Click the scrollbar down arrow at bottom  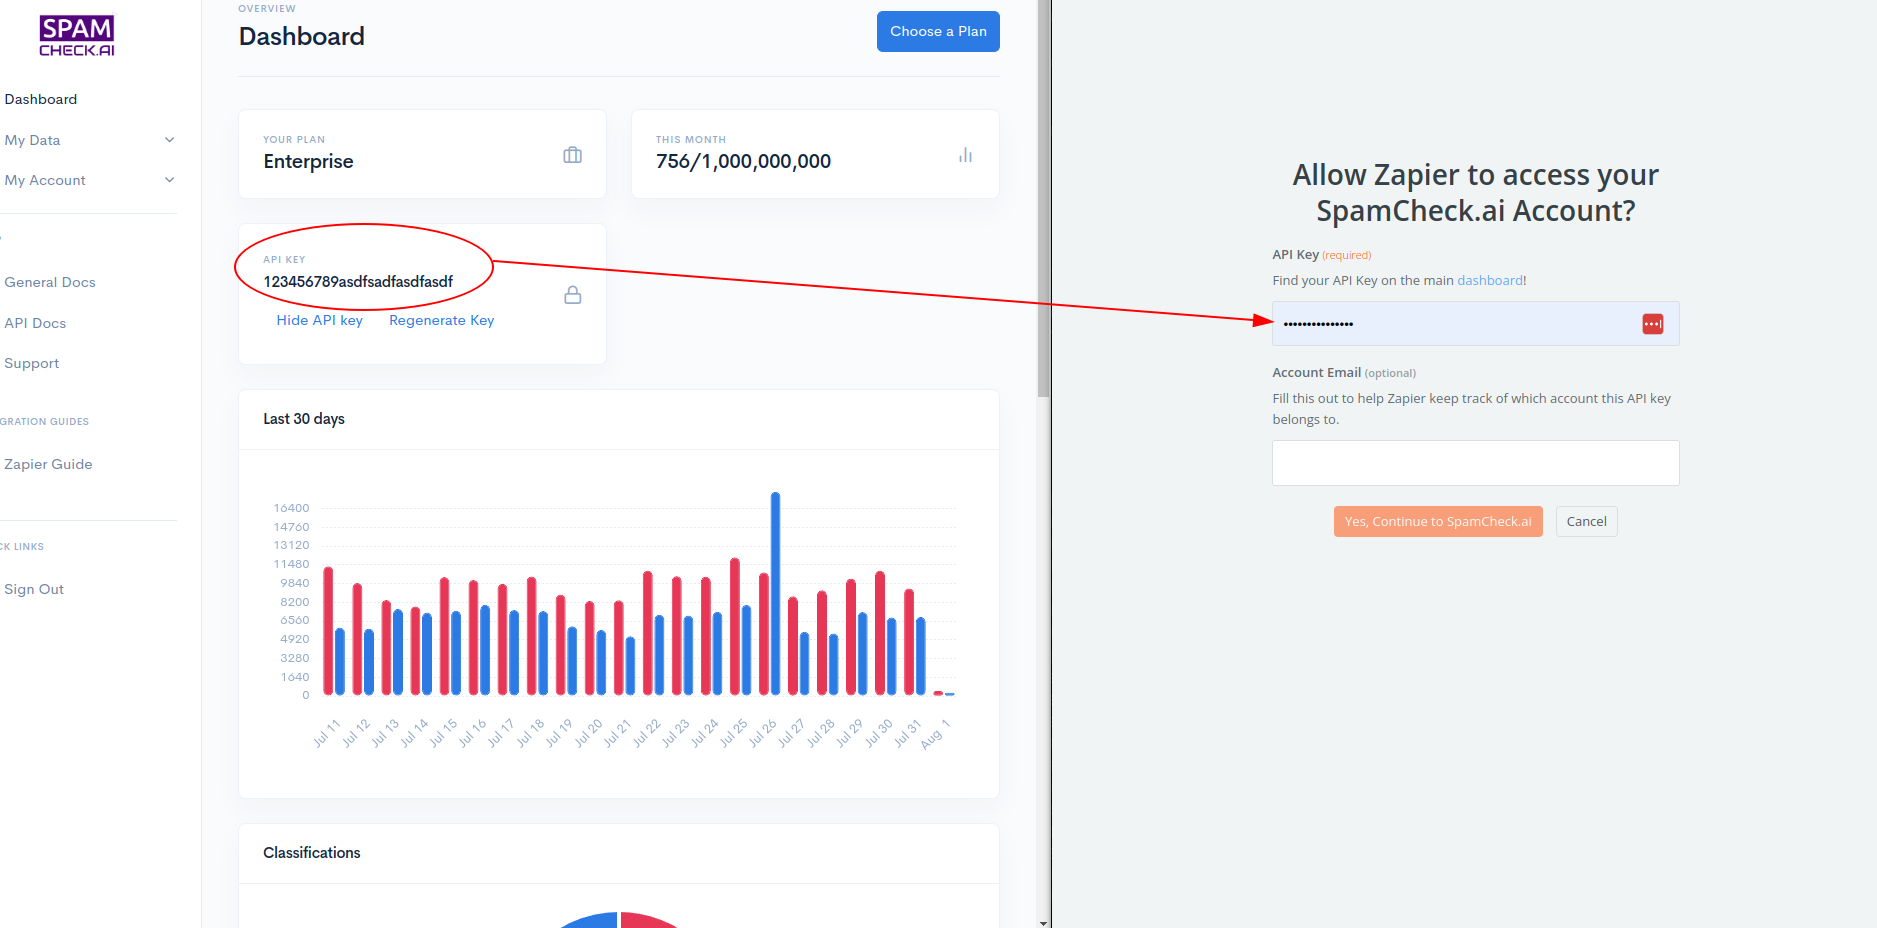tap(1044, 922)
